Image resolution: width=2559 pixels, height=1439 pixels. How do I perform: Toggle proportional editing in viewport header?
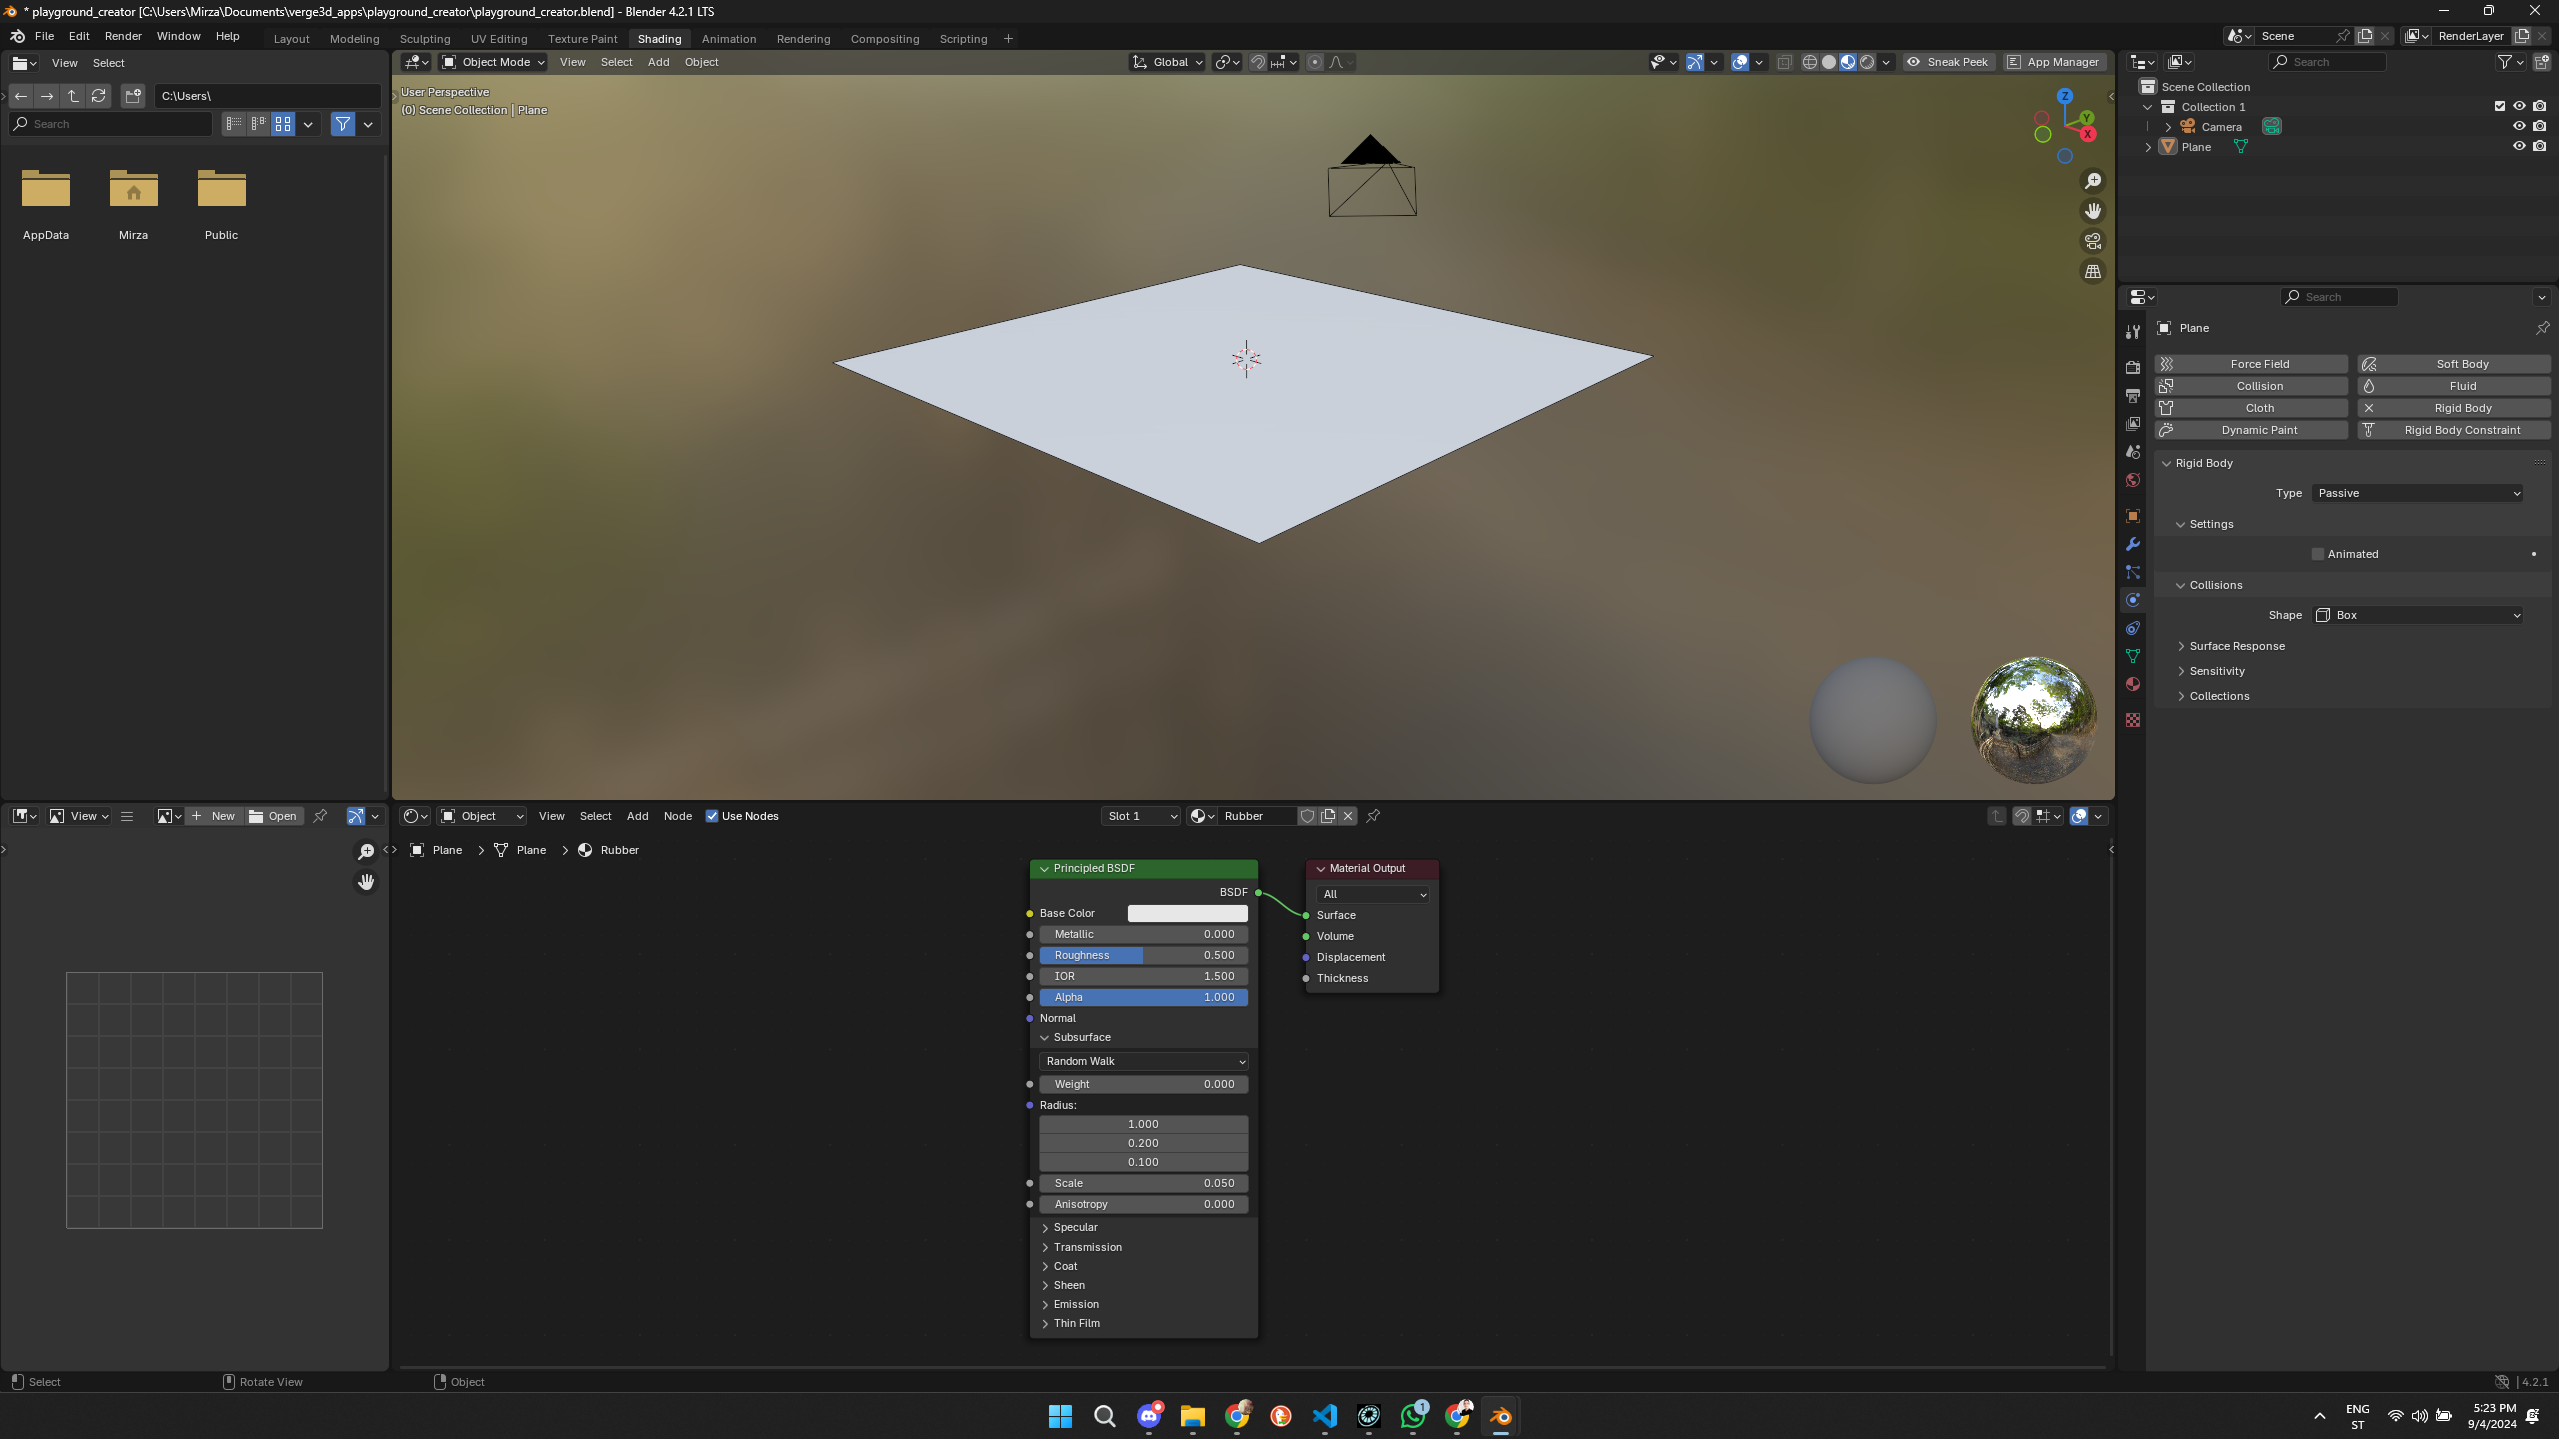coord(1315,62)
